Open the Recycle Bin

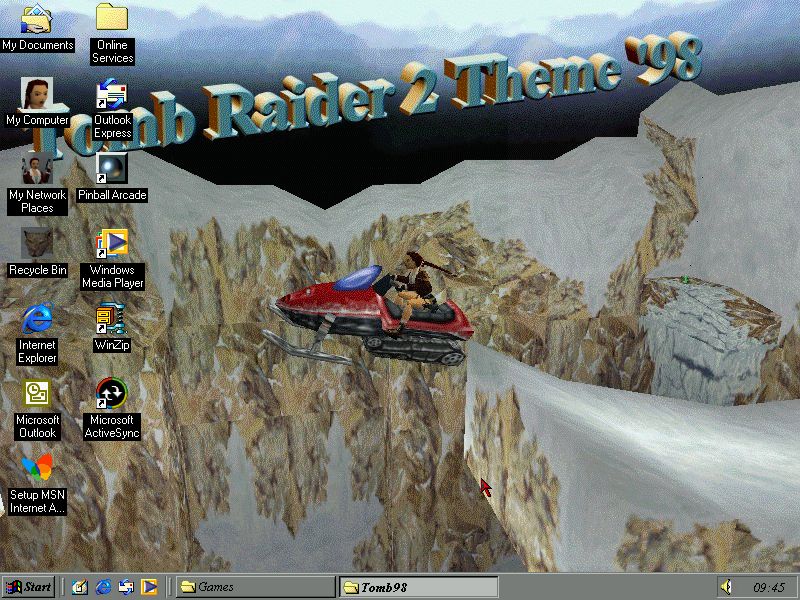(37, 245)
